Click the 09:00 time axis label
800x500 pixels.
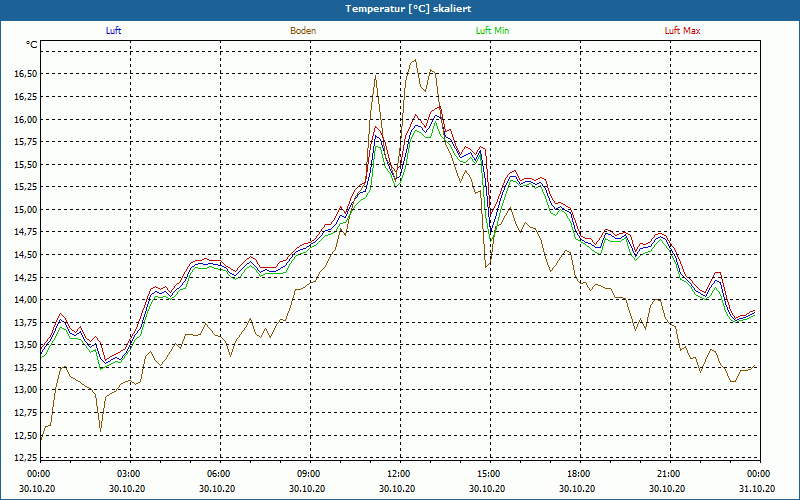point(309,474)
